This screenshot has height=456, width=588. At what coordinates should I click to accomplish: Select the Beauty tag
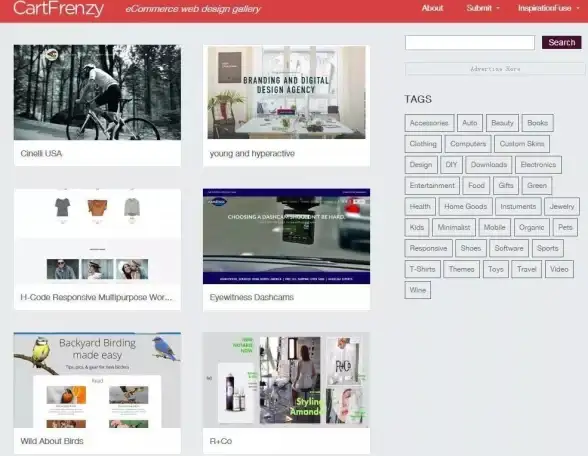tap(502, 123)
